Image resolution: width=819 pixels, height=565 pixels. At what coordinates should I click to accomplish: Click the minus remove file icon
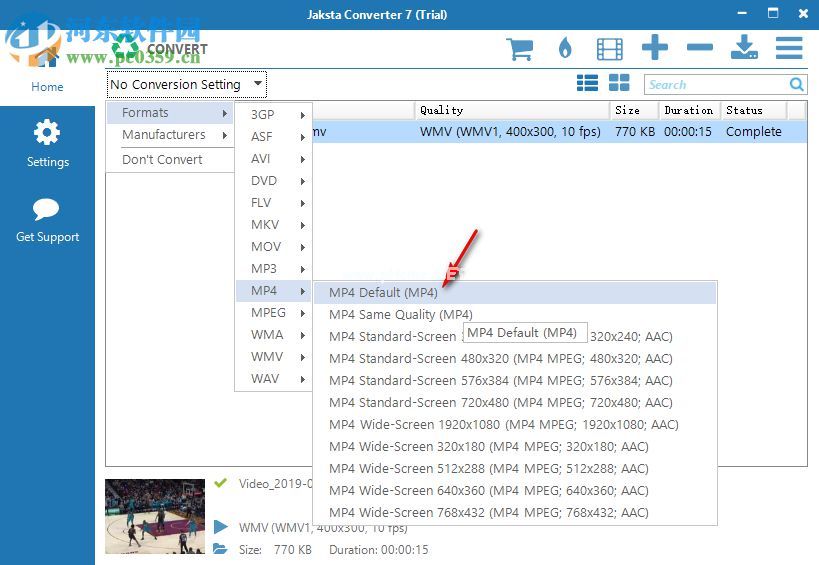(700, 48)
